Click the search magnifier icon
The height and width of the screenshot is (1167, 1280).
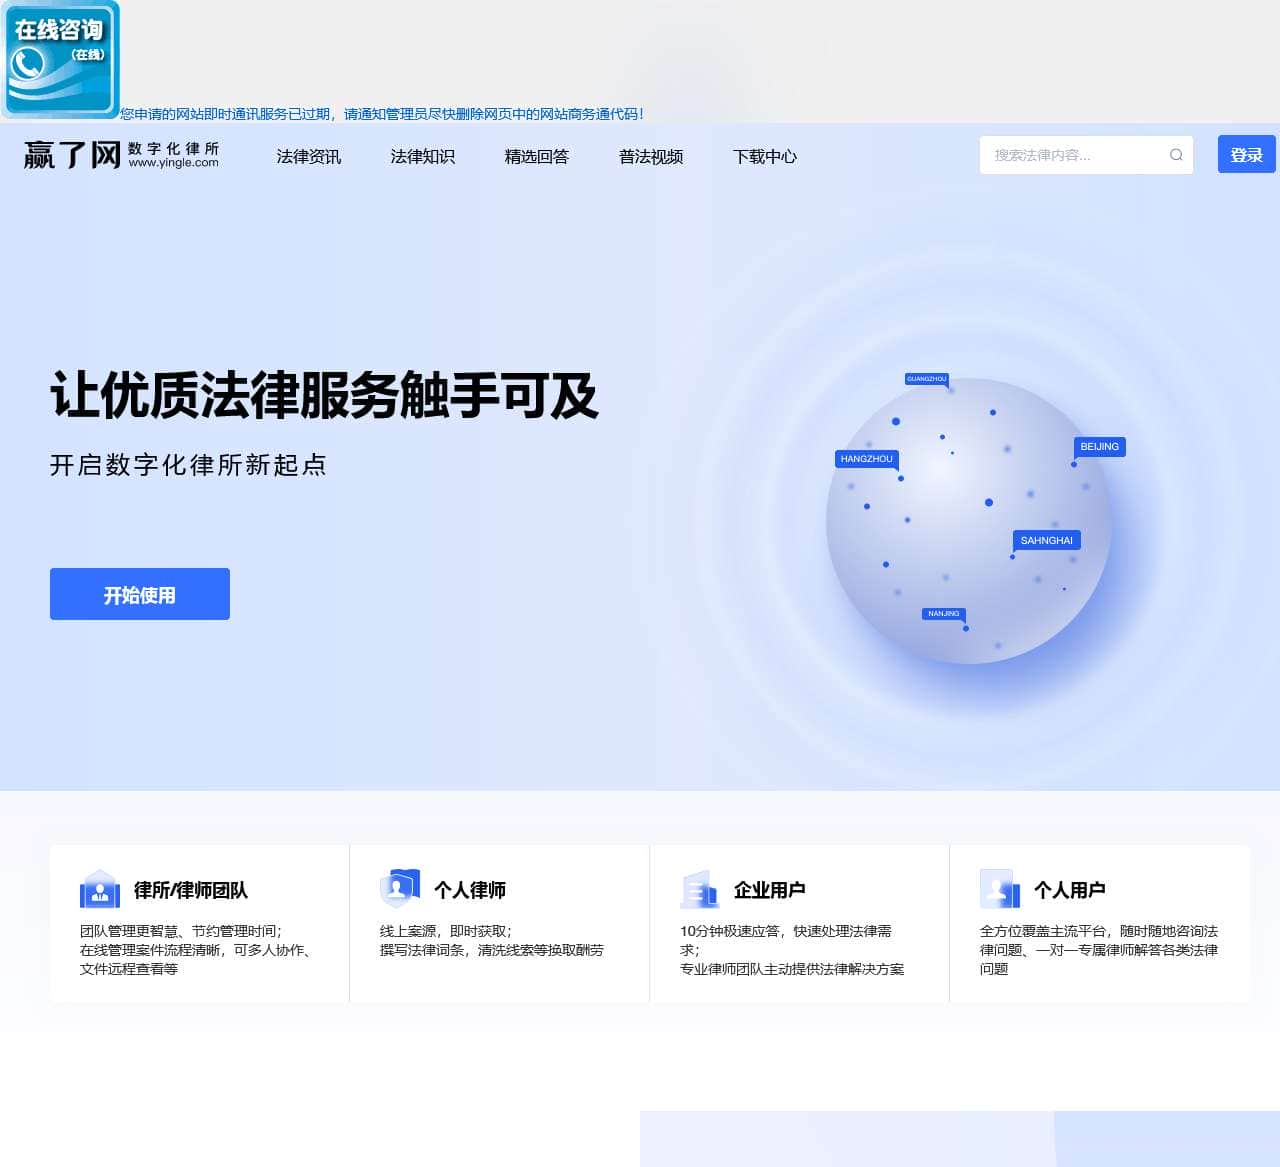click(1176, 154)
